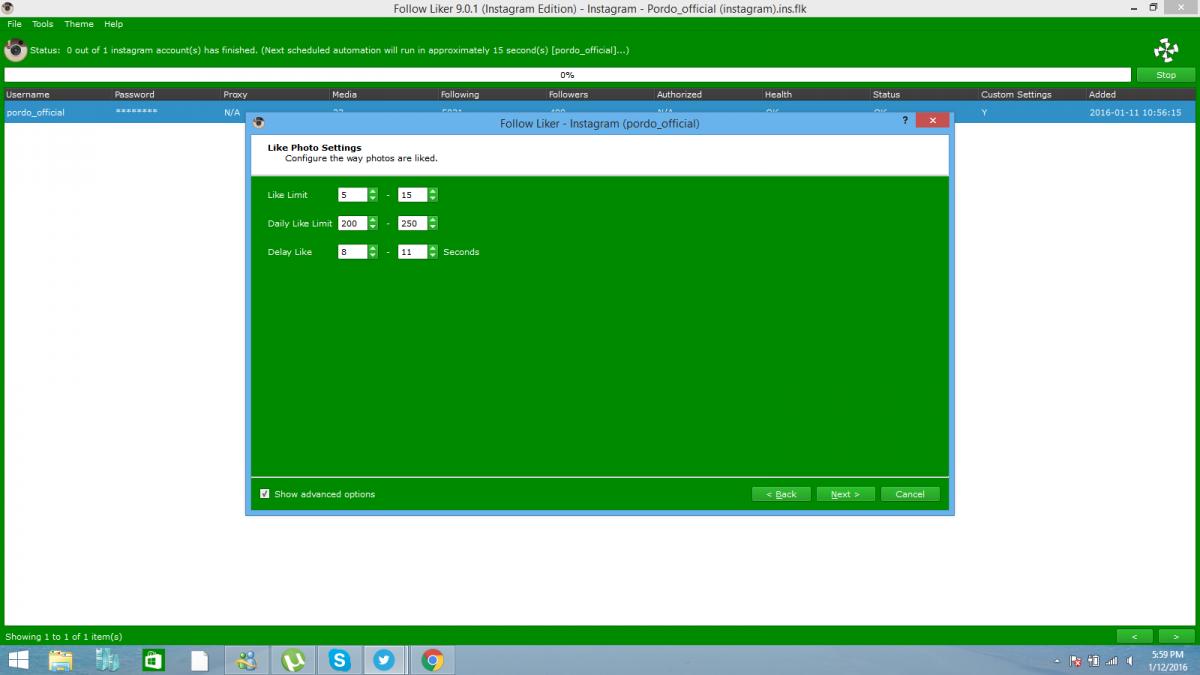Viewport: 1200px width, 675px height.
Task: Open the Theme menu
Action: pos(79,24)
